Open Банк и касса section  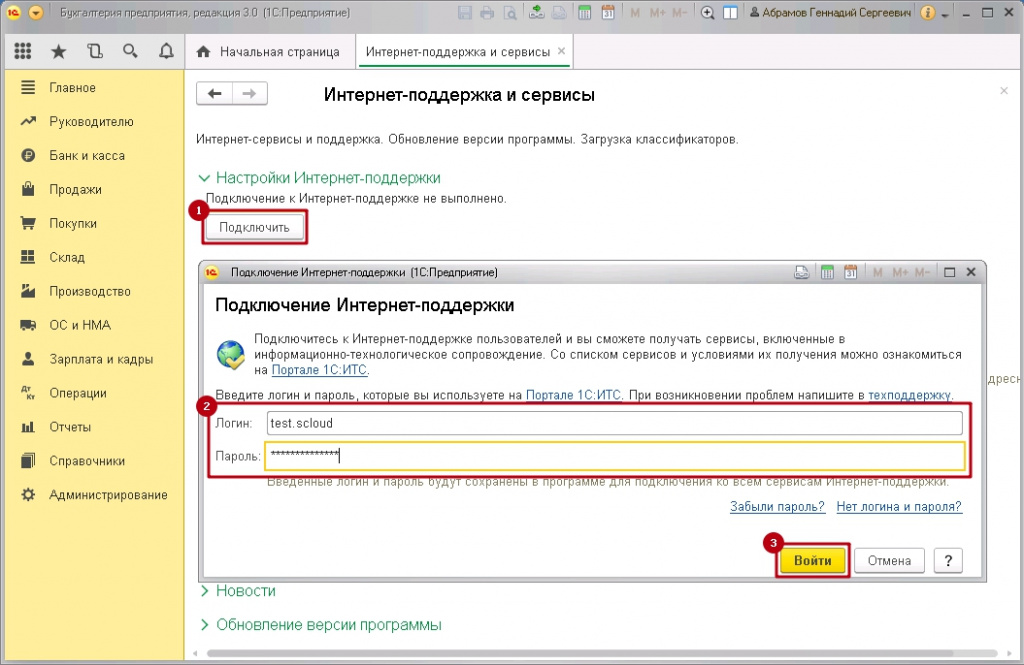pyautogui.click(x=87, y=155)
